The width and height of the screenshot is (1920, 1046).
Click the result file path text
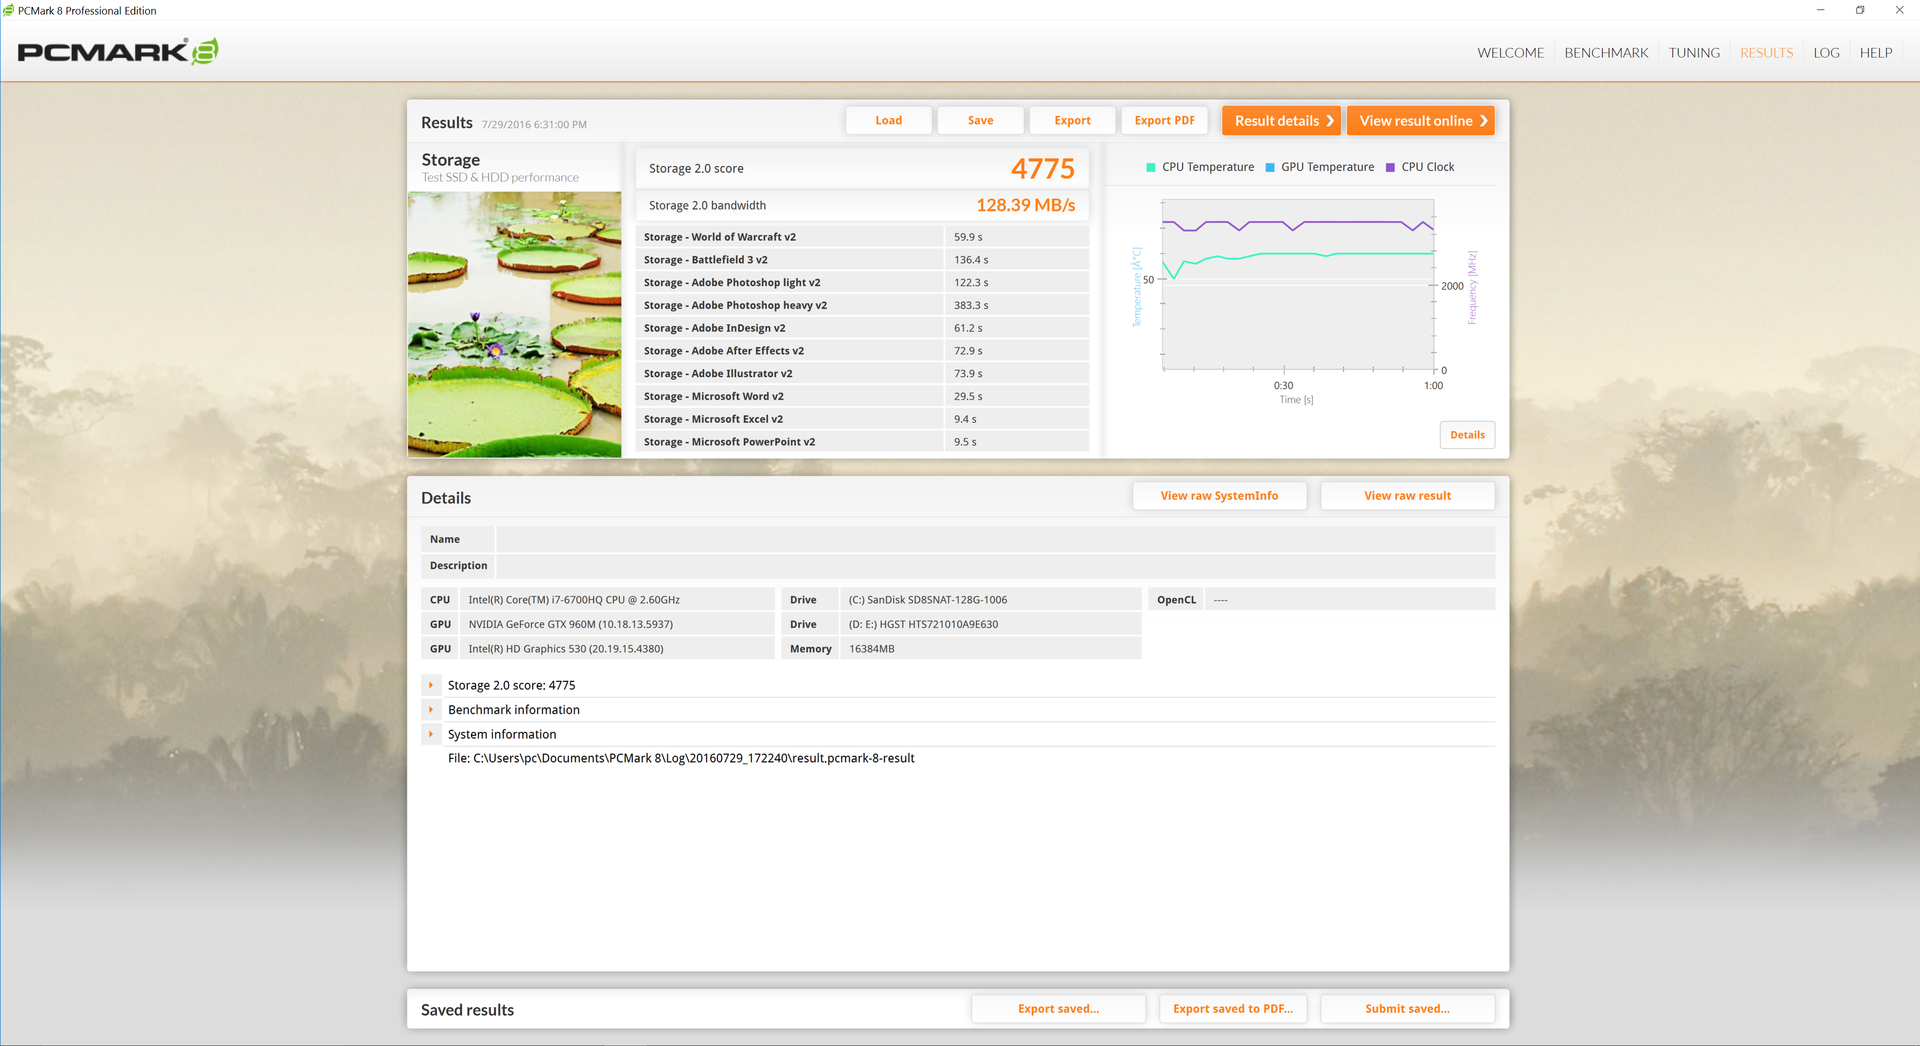pos(681,758)
